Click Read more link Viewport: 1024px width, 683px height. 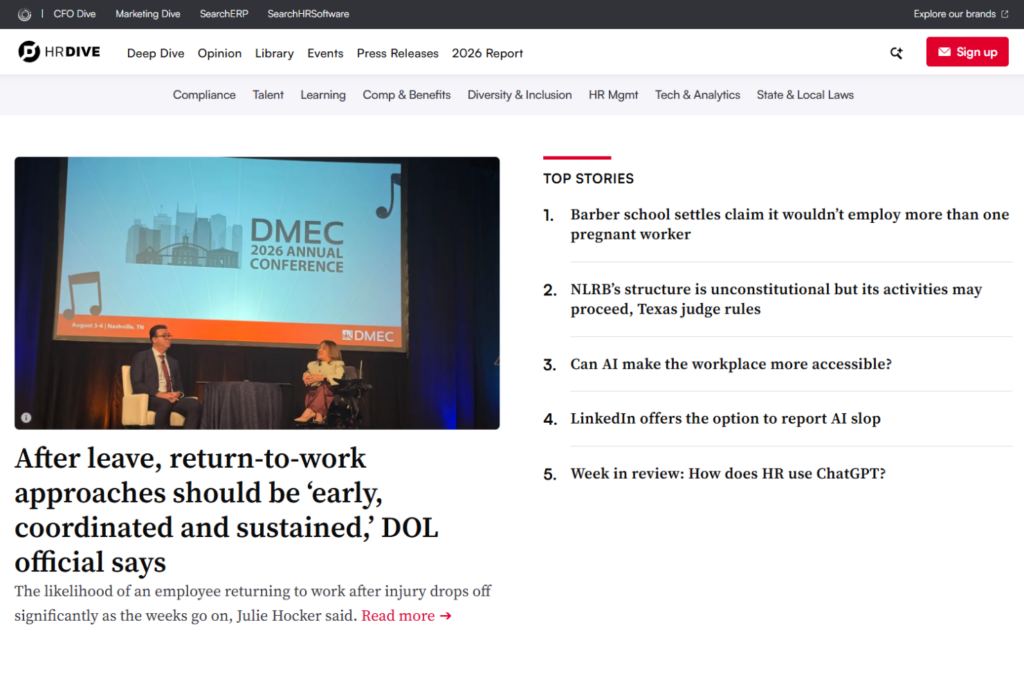coord(406,616)
